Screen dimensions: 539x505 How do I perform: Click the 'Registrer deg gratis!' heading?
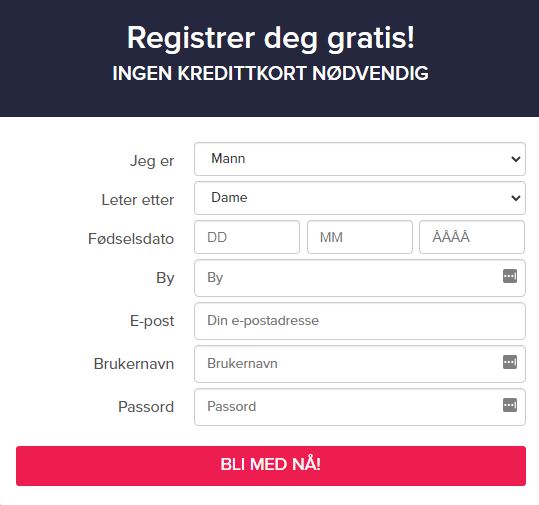[271, 38]
